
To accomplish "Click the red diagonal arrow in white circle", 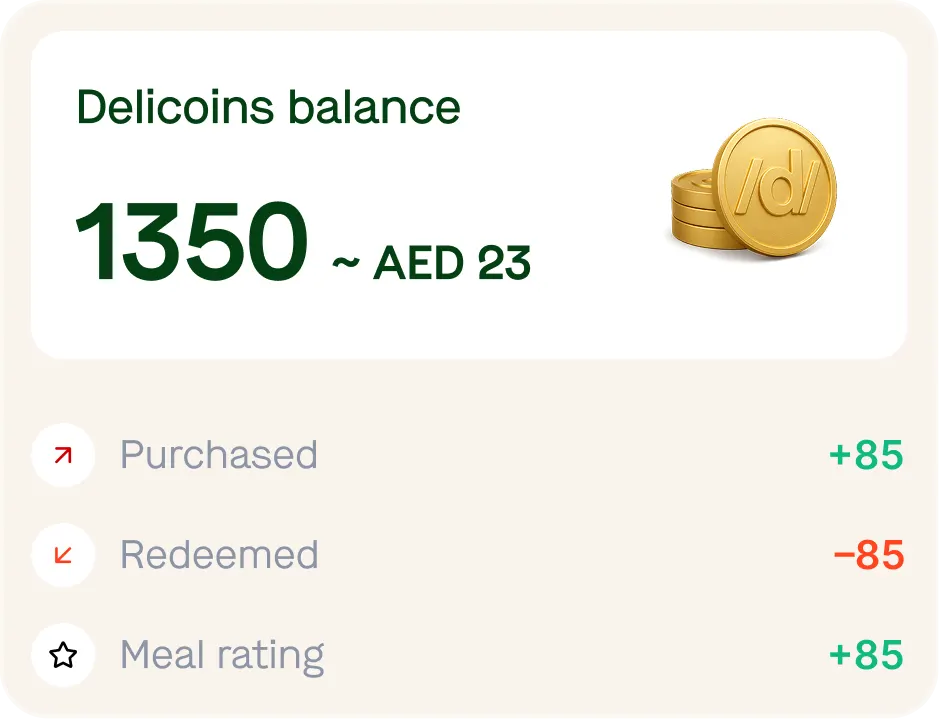I will point(62,455).
